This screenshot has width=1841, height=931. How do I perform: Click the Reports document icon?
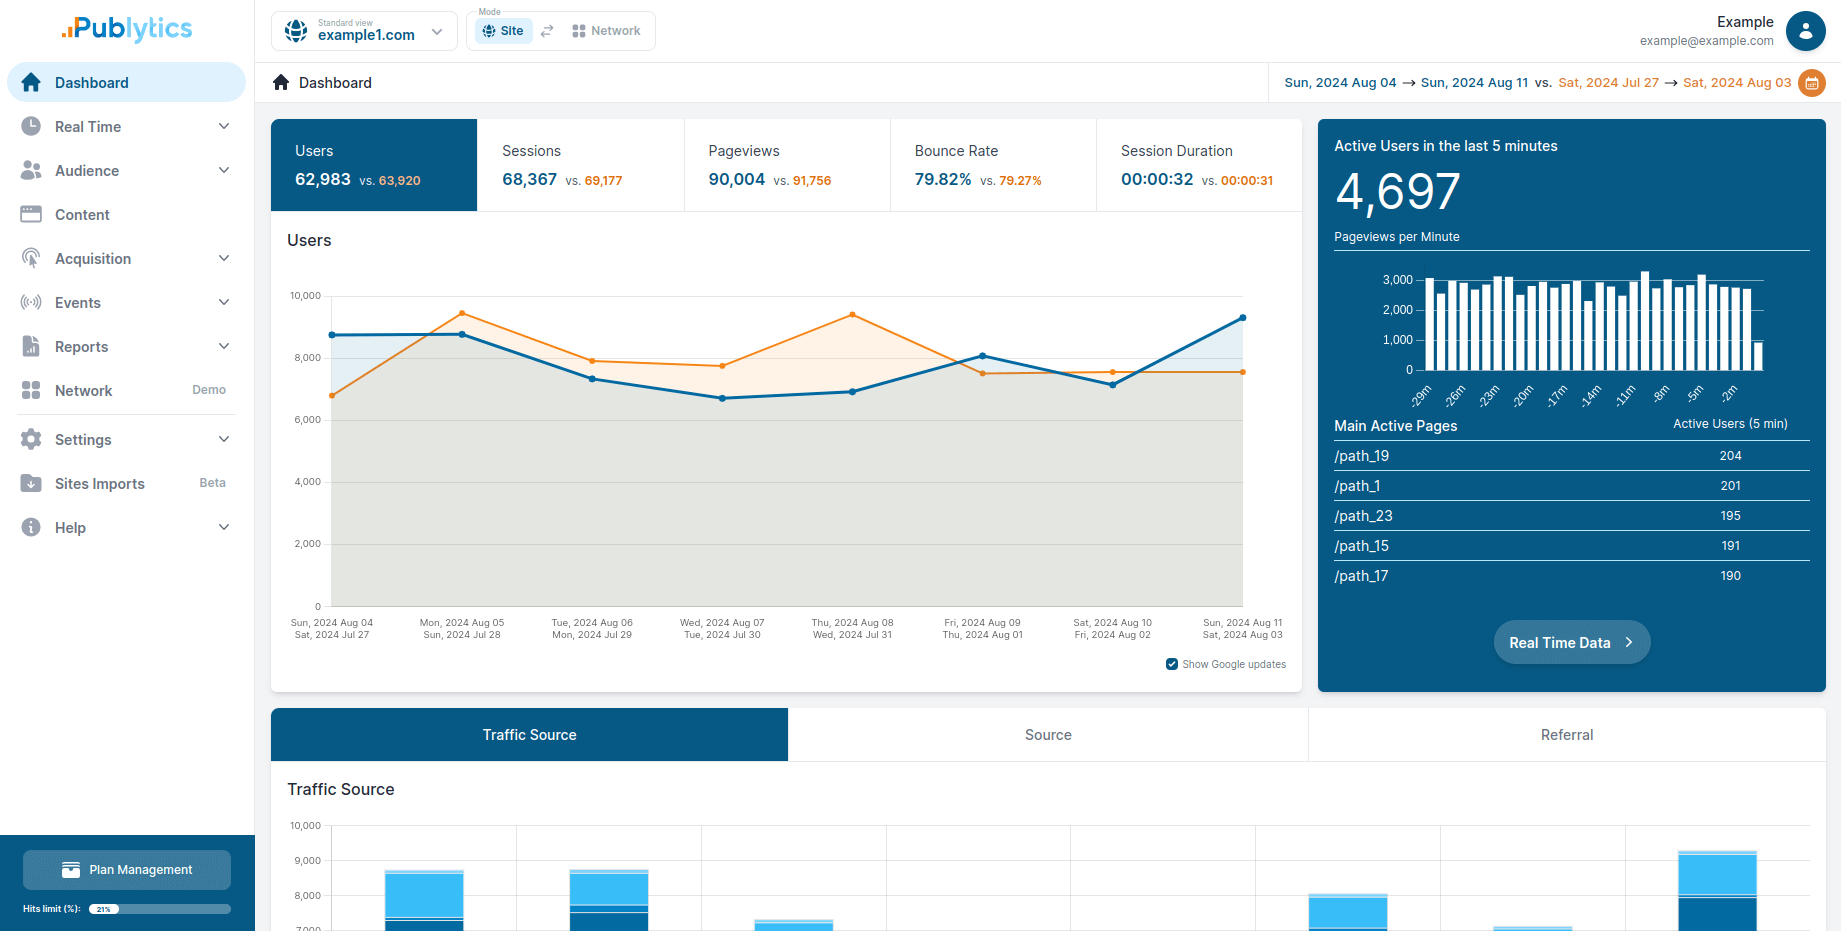coord(31,347)
